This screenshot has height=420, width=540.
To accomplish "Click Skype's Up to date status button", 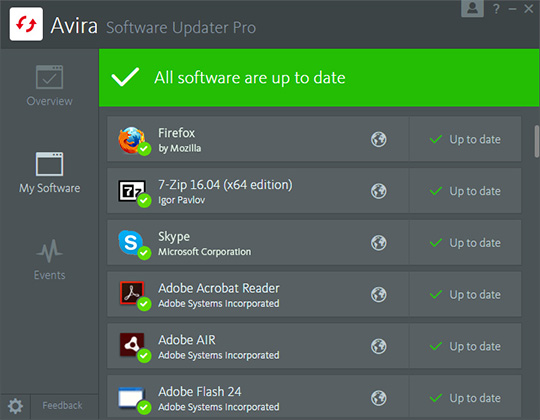I will [x=465, y=243].
